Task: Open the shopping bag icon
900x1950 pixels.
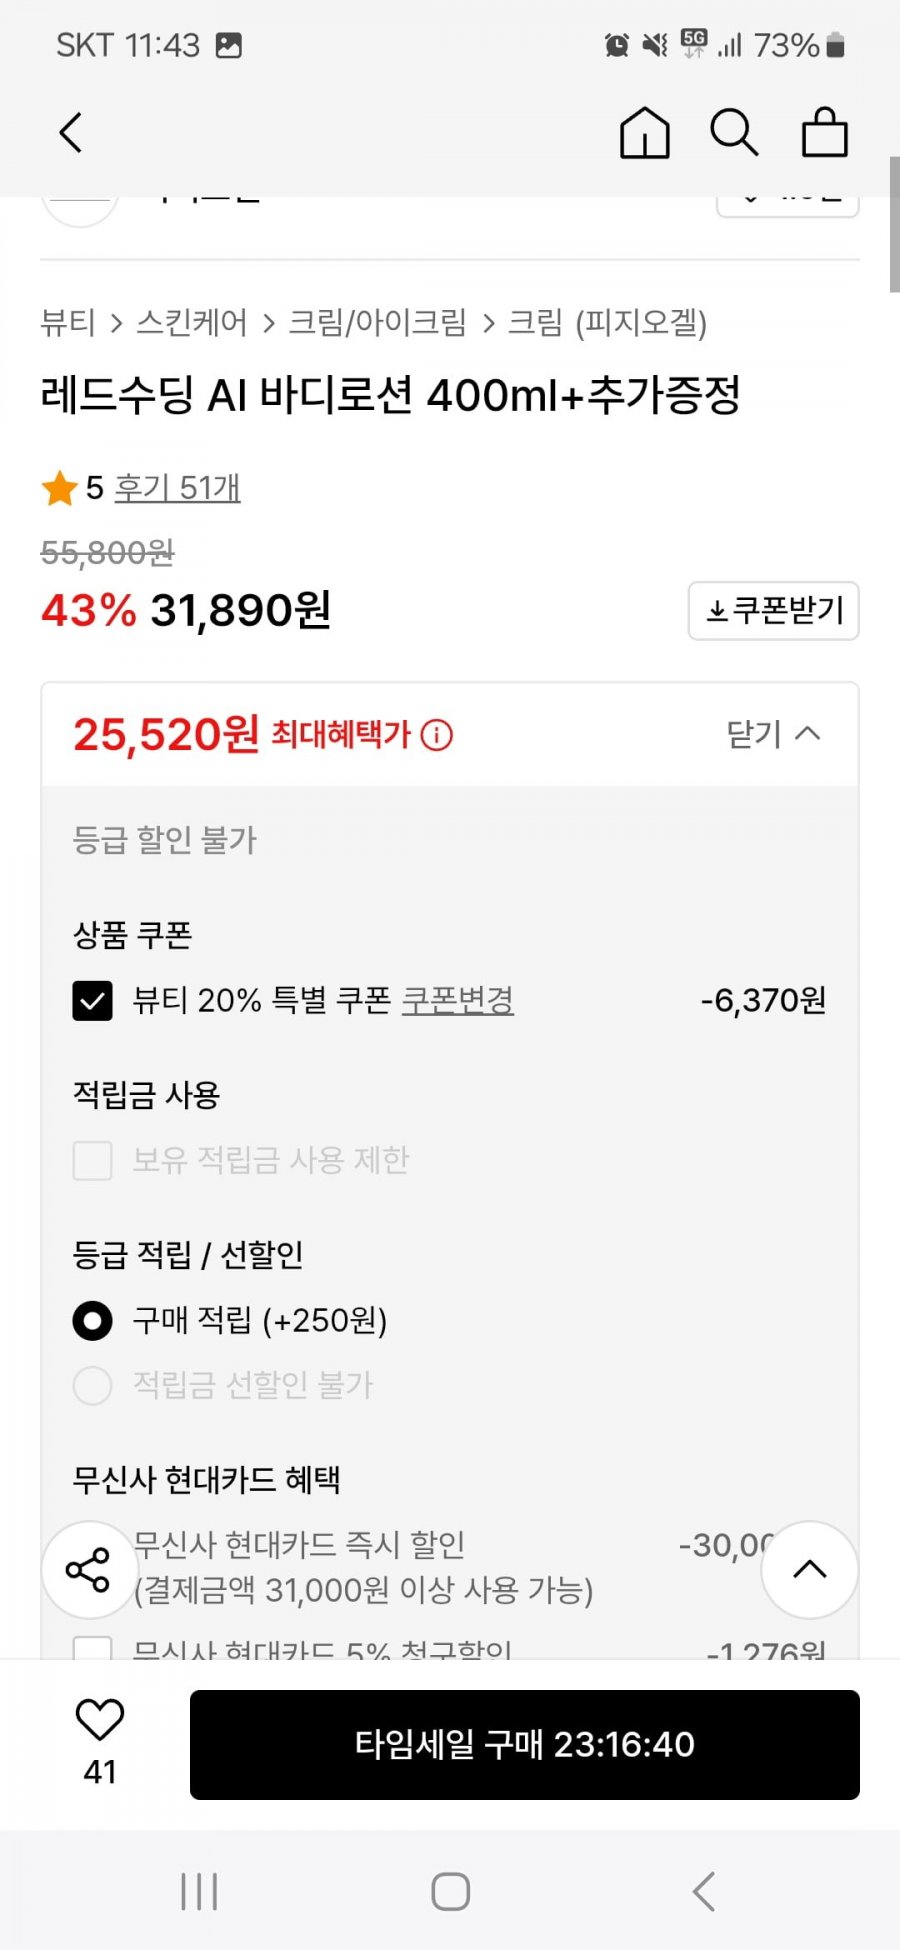Action: [x=825, y=133]
